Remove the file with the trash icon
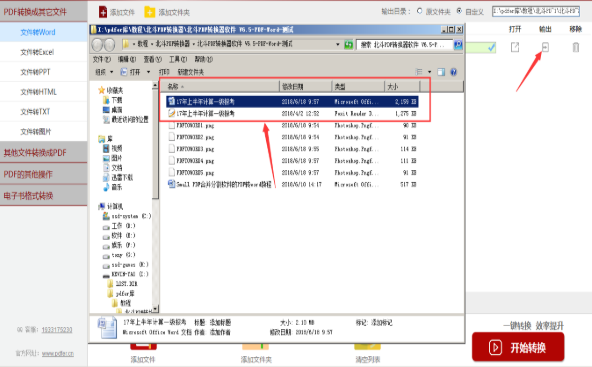 [x=576, y=47]
